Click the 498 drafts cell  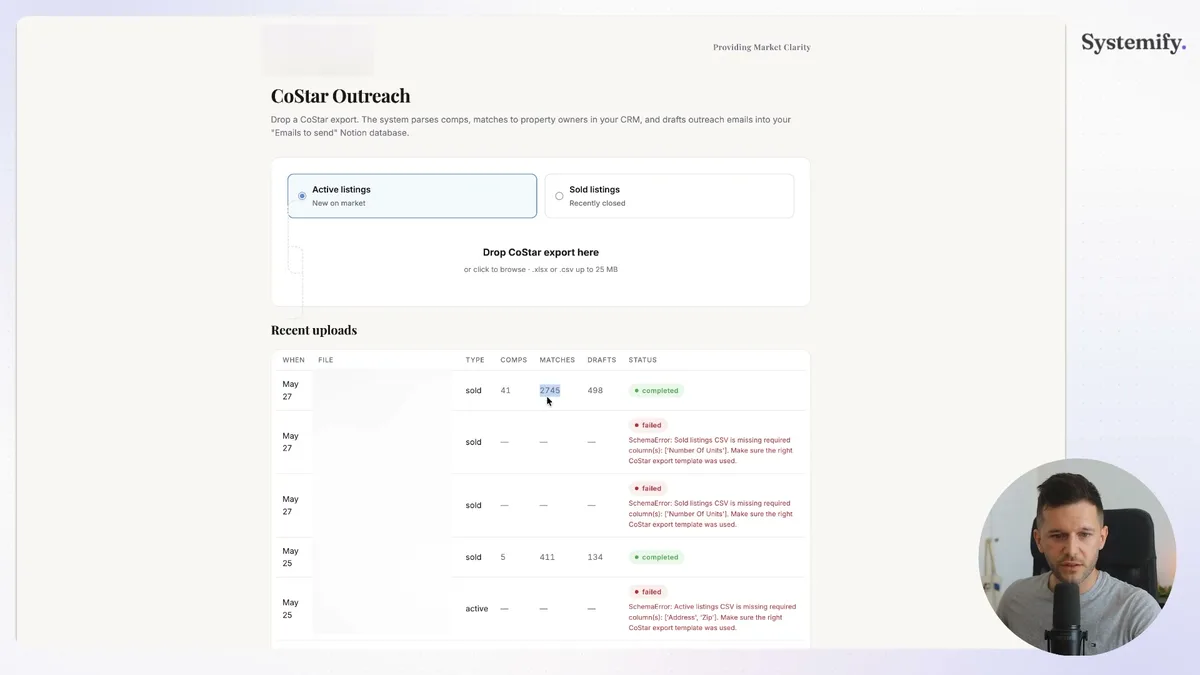(x=596, y=391)
